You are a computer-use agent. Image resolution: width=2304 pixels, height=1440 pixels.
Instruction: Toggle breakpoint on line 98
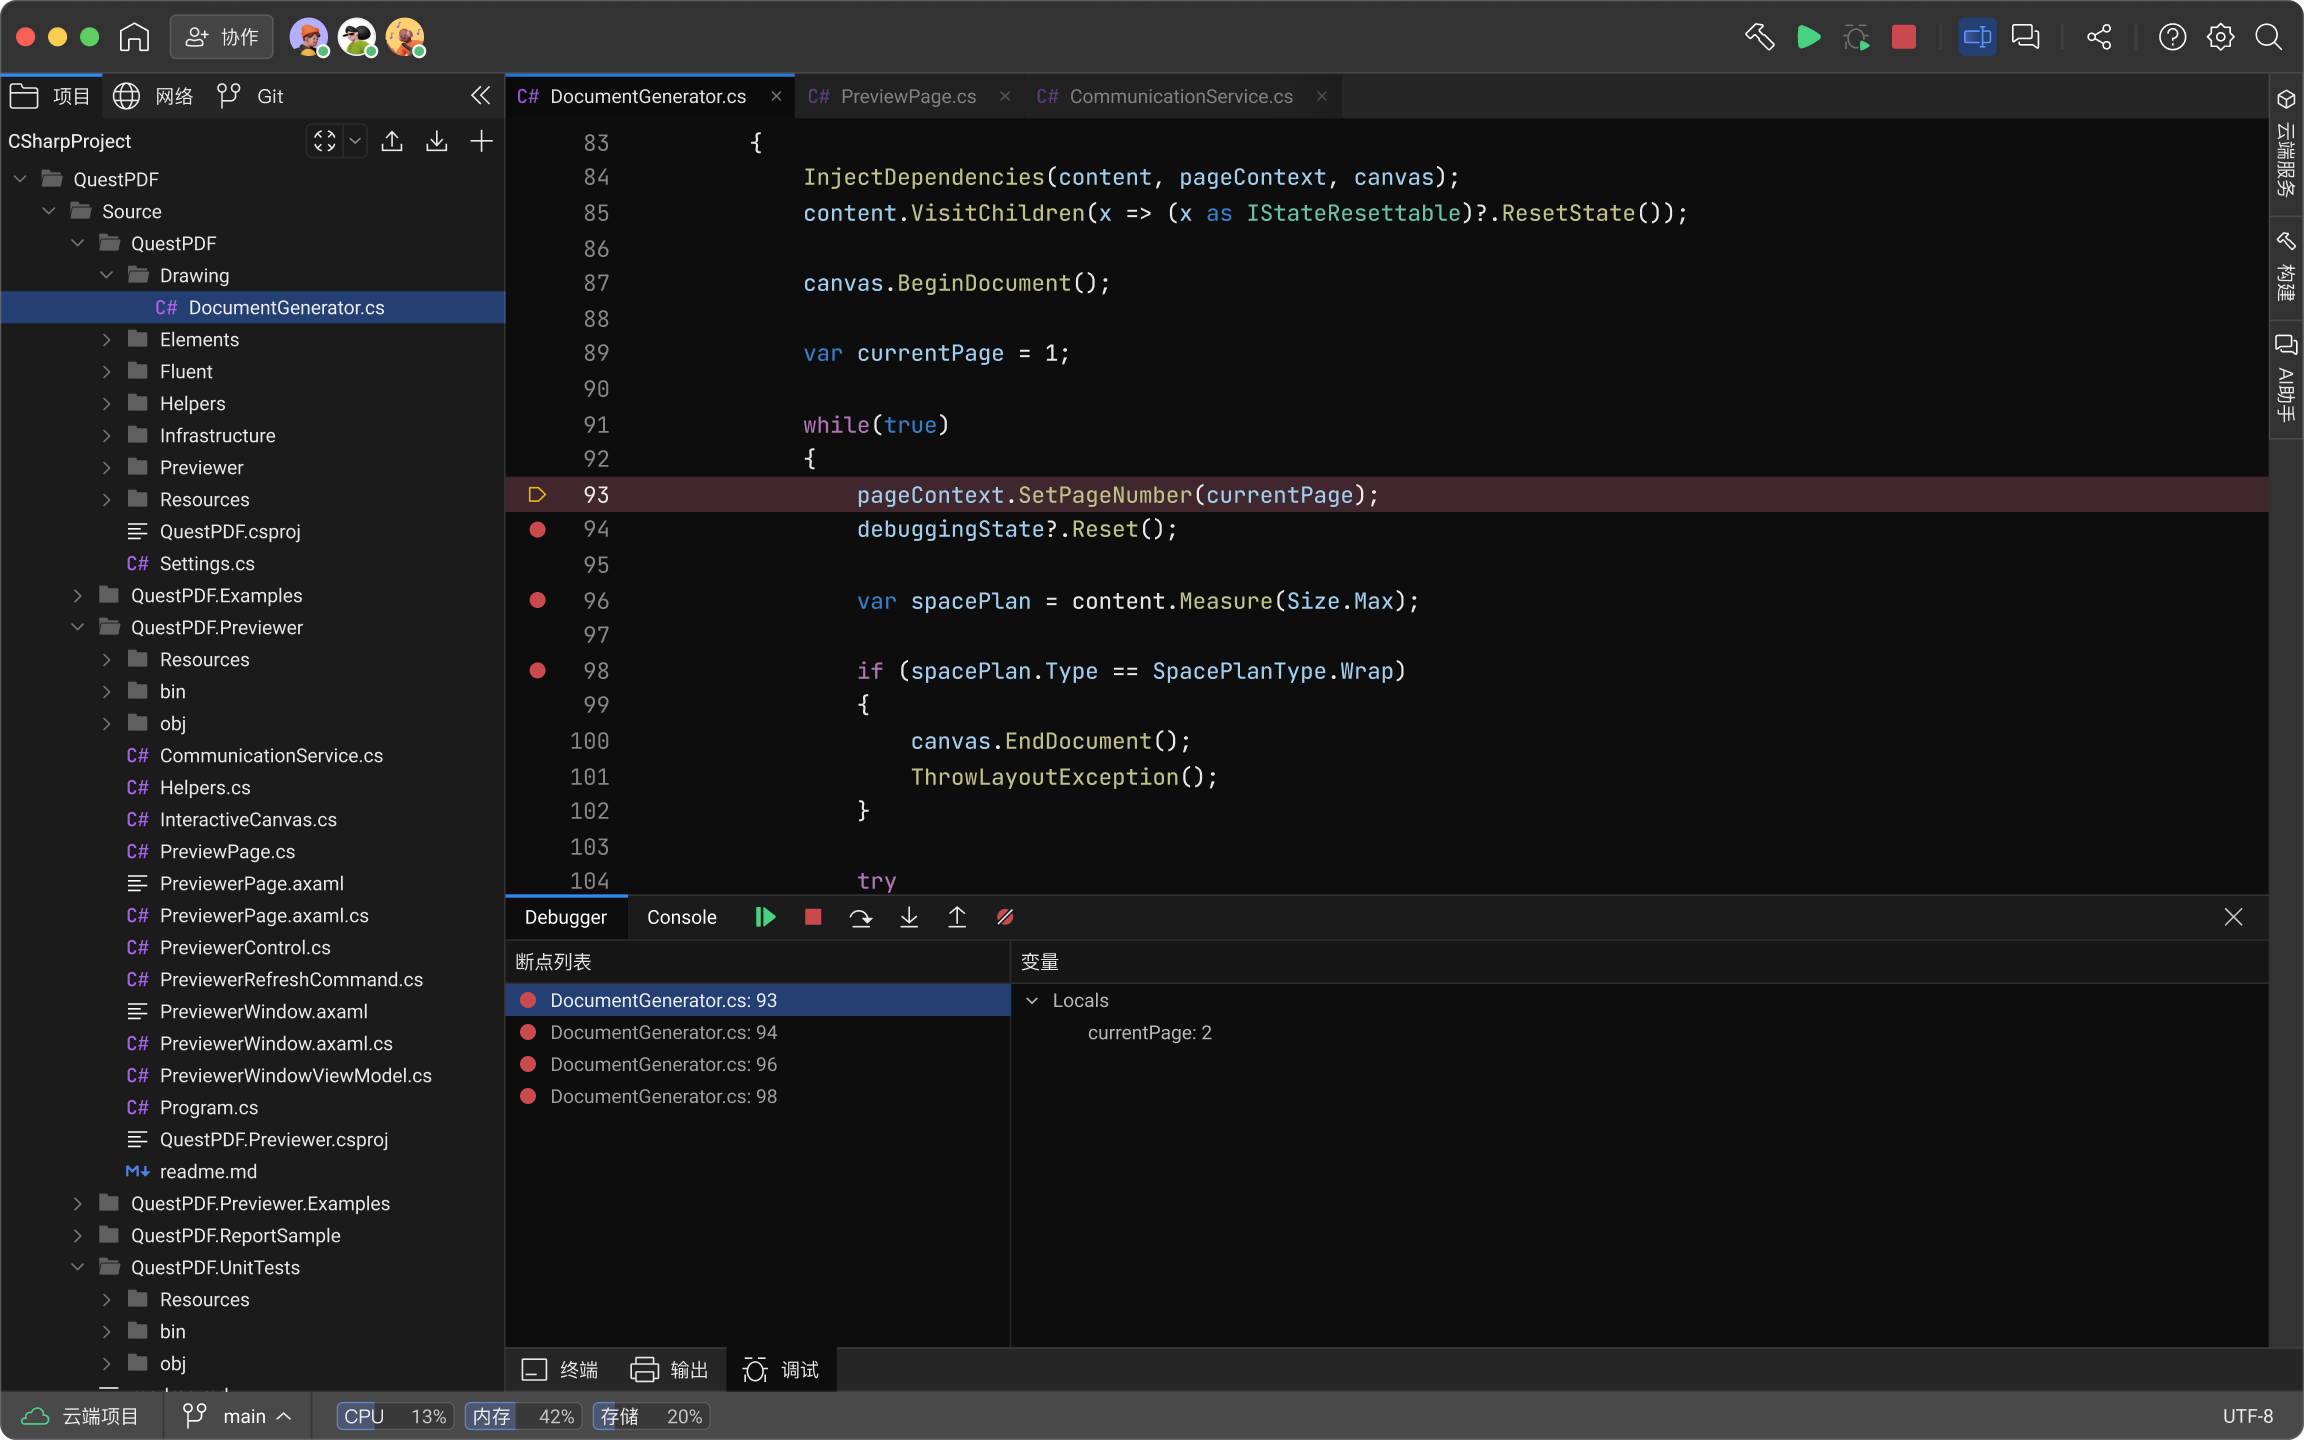pos(537,670)
